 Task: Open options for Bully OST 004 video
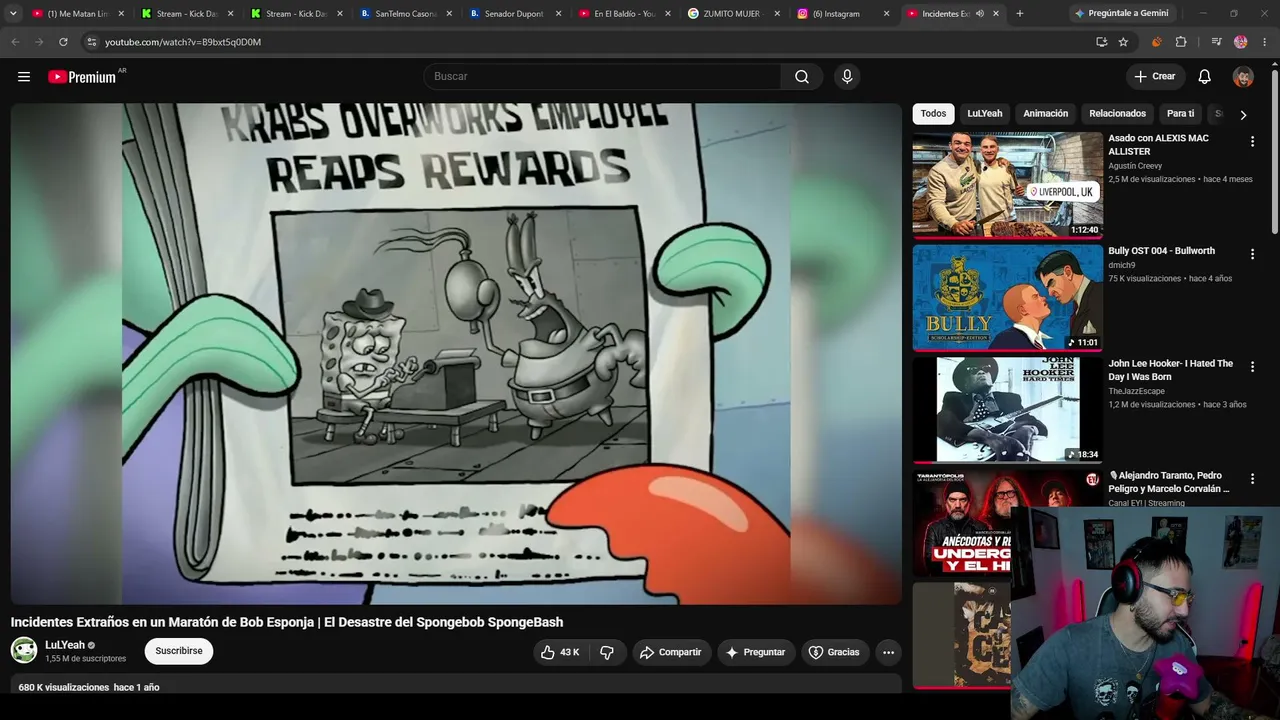(x=1252, y=255)
